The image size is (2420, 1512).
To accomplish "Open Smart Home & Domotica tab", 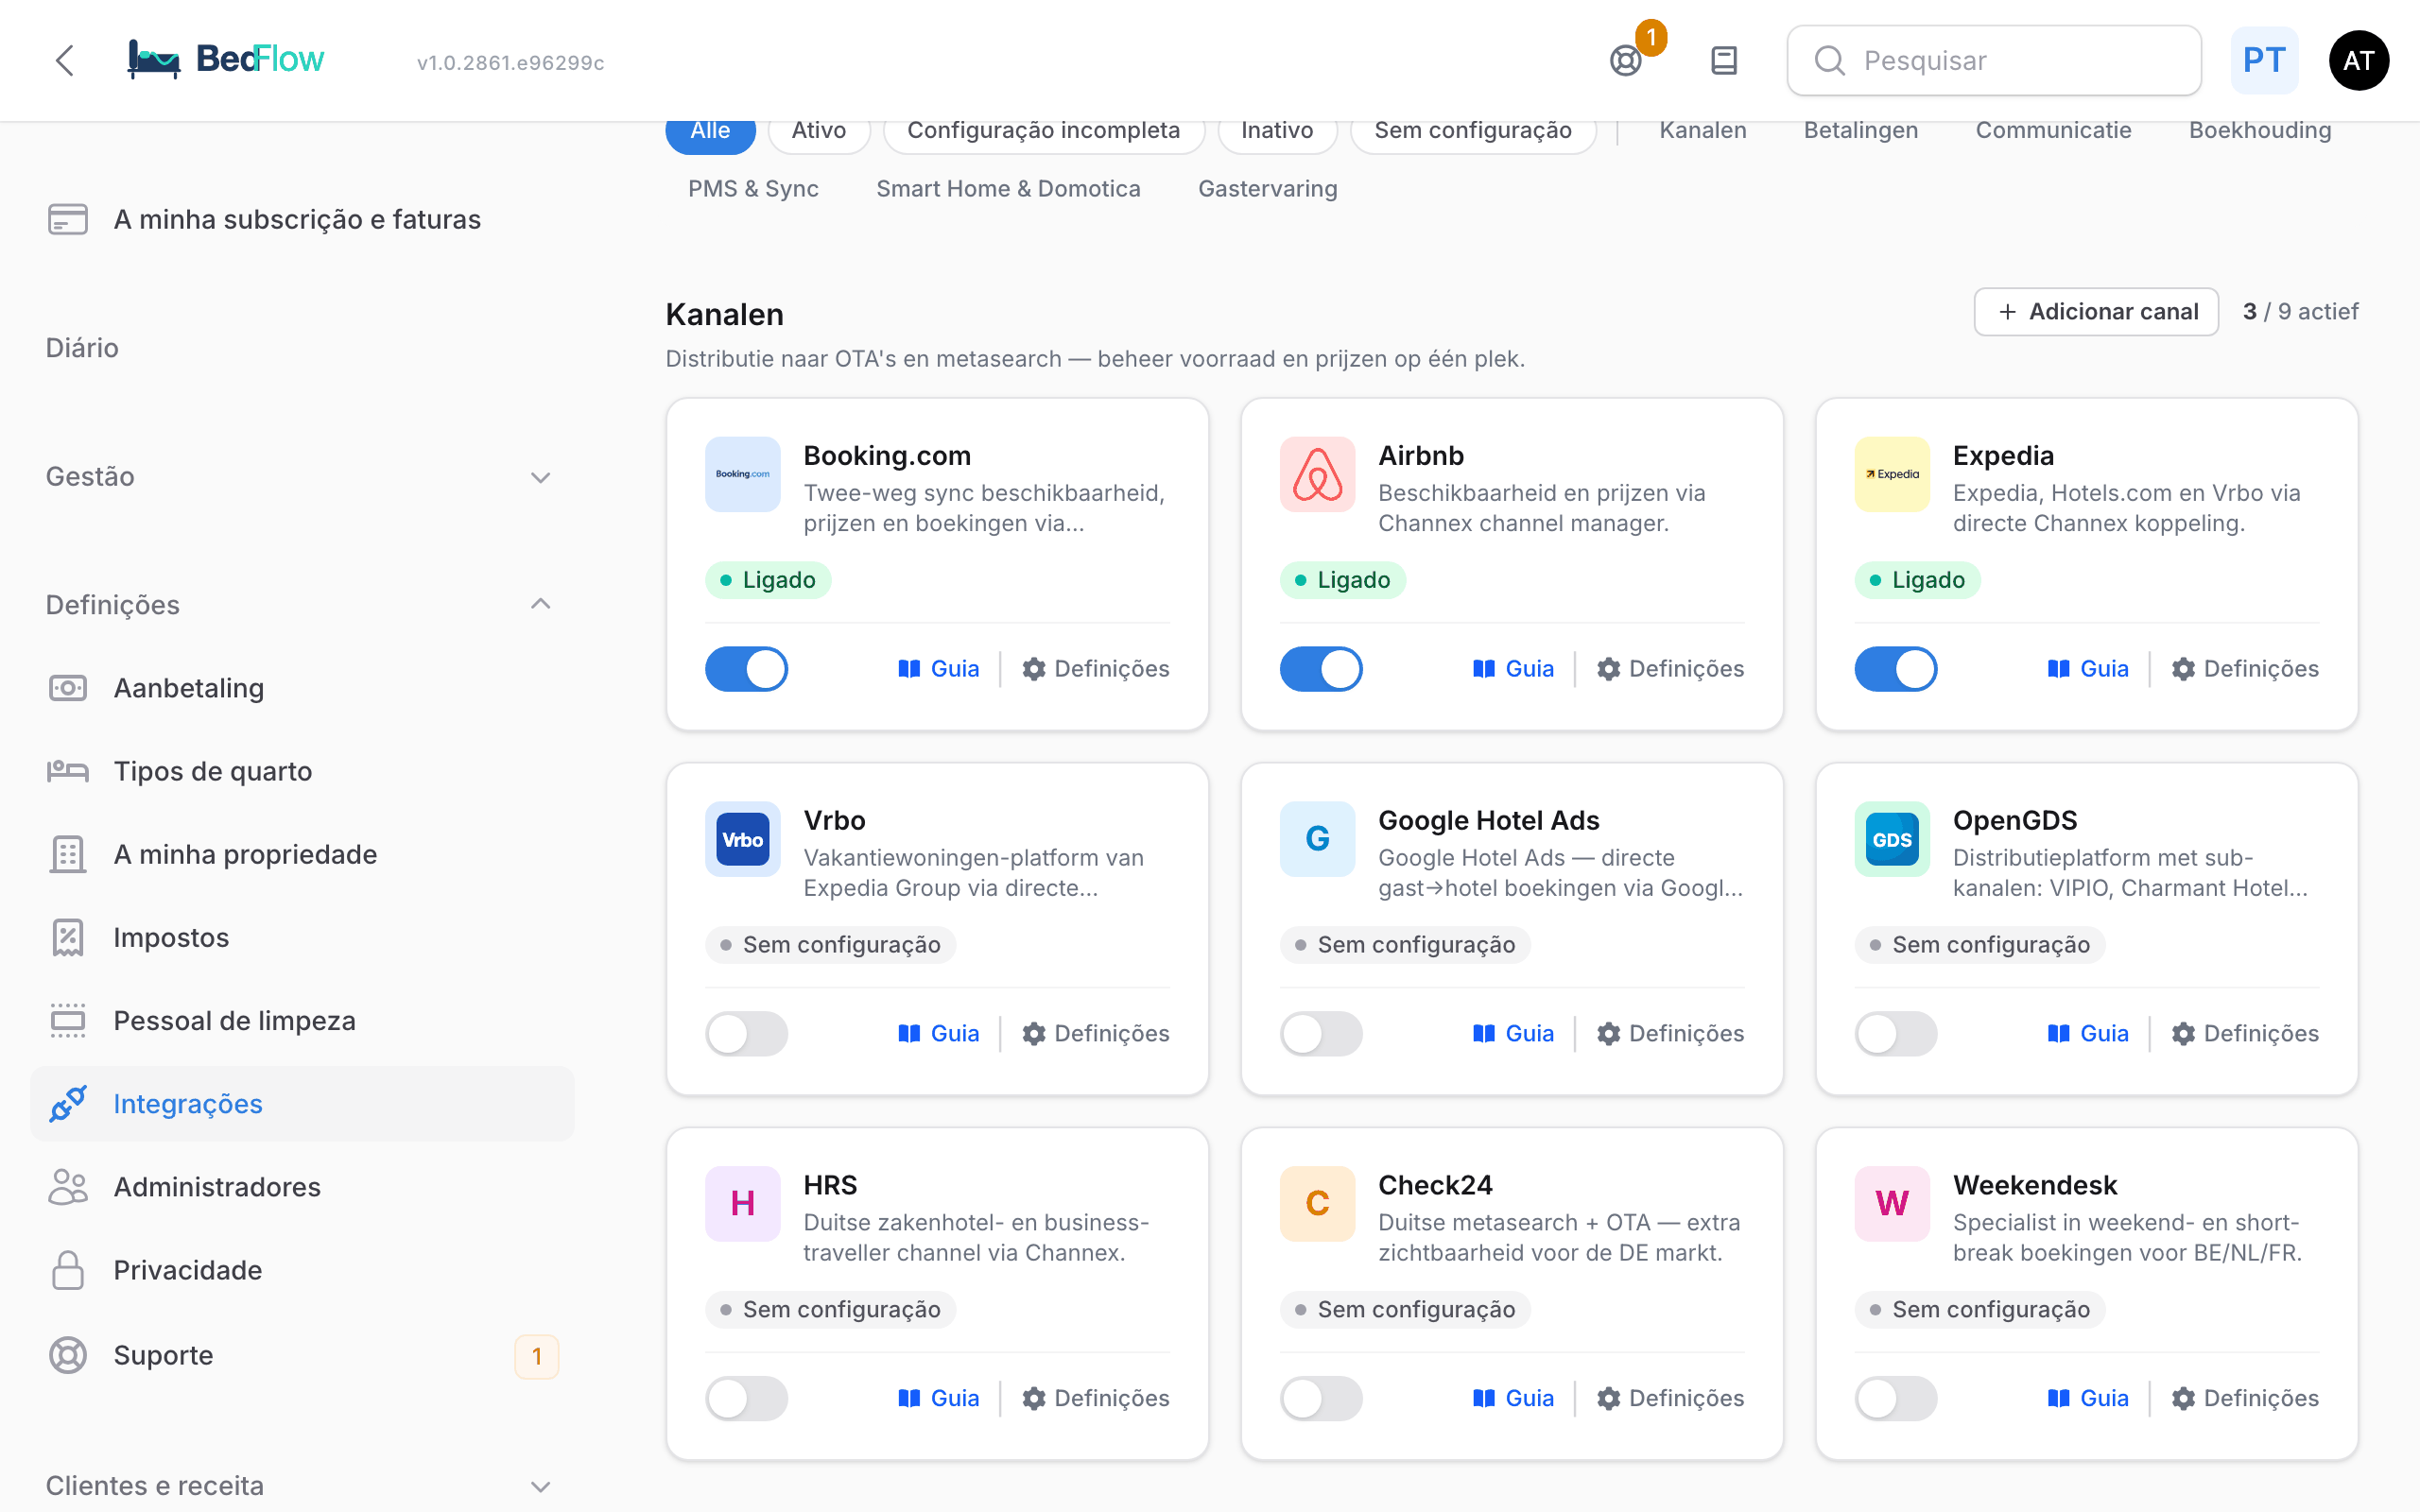I will point(1008,189).
